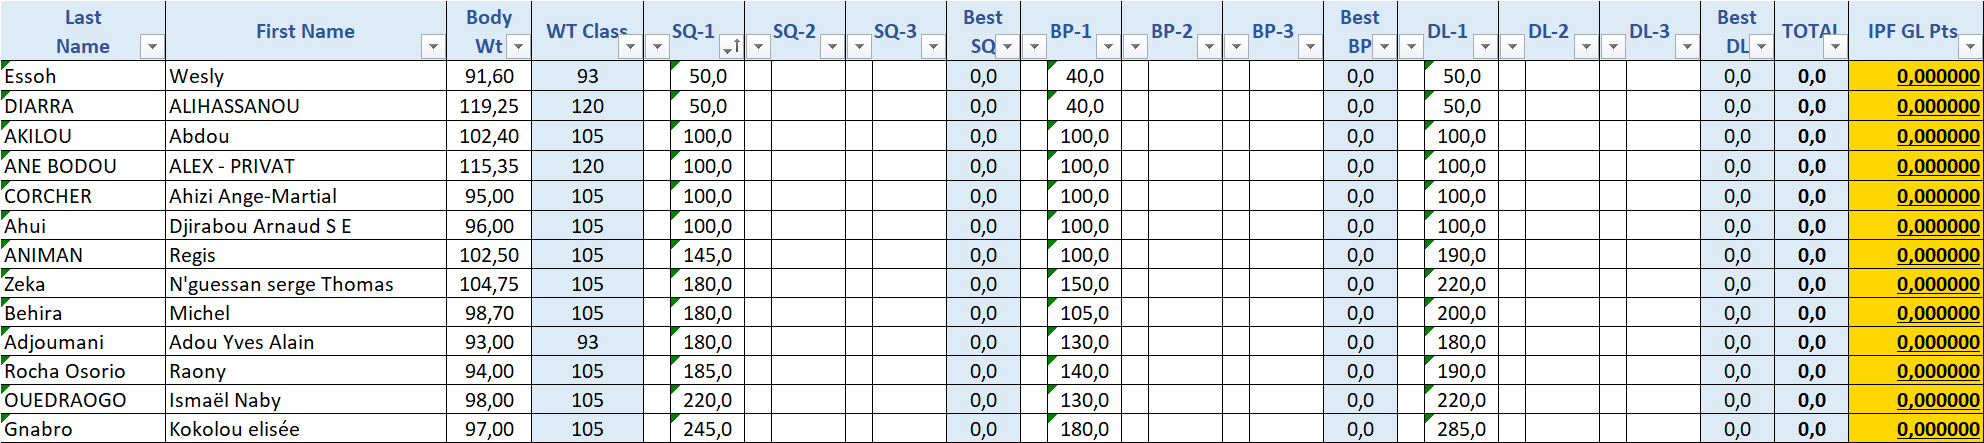Screen dimensions: 1984x443
Task: Select the DL-1 cell showing 285,0
Action: 1461,429
